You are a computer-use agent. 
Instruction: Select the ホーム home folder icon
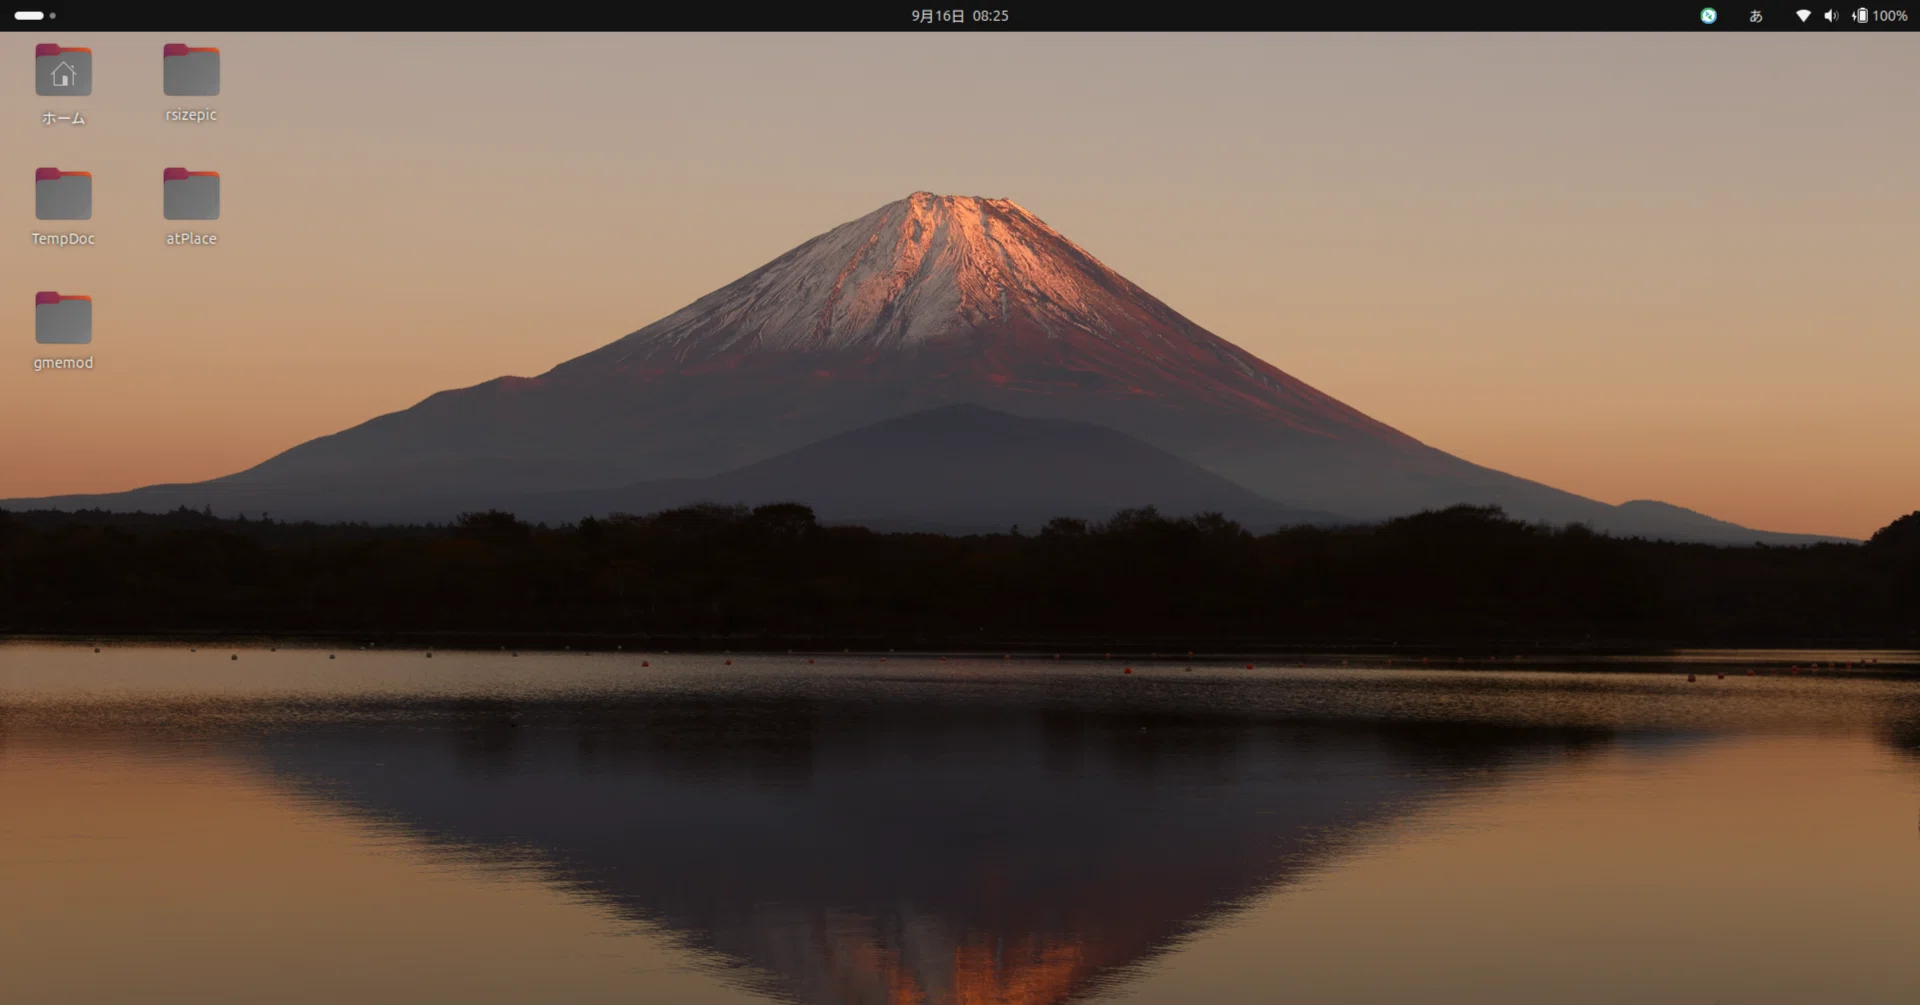point(63,71)
